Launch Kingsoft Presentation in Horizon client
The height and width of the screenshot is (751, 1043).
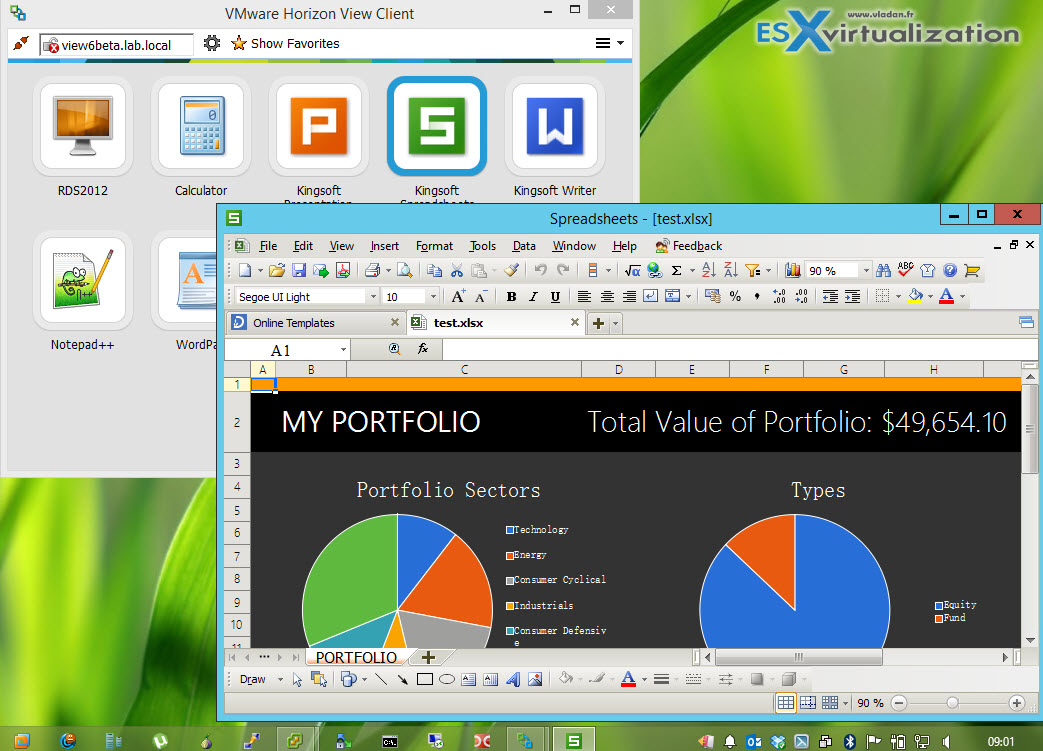coord(319,126)
